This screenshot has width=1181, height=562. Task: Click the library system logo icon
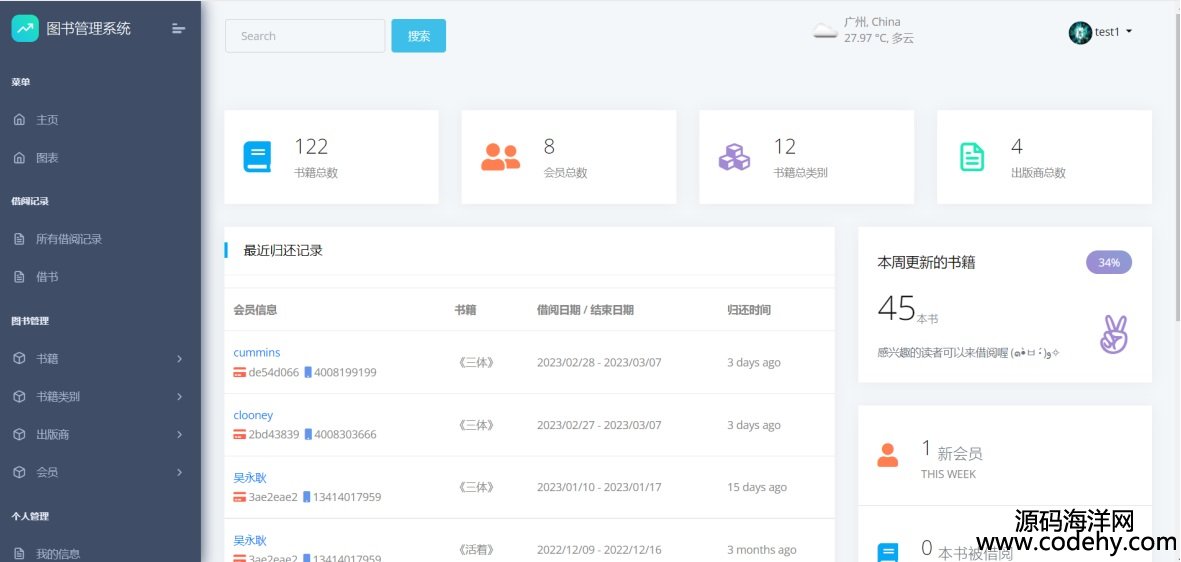(25, 28)
